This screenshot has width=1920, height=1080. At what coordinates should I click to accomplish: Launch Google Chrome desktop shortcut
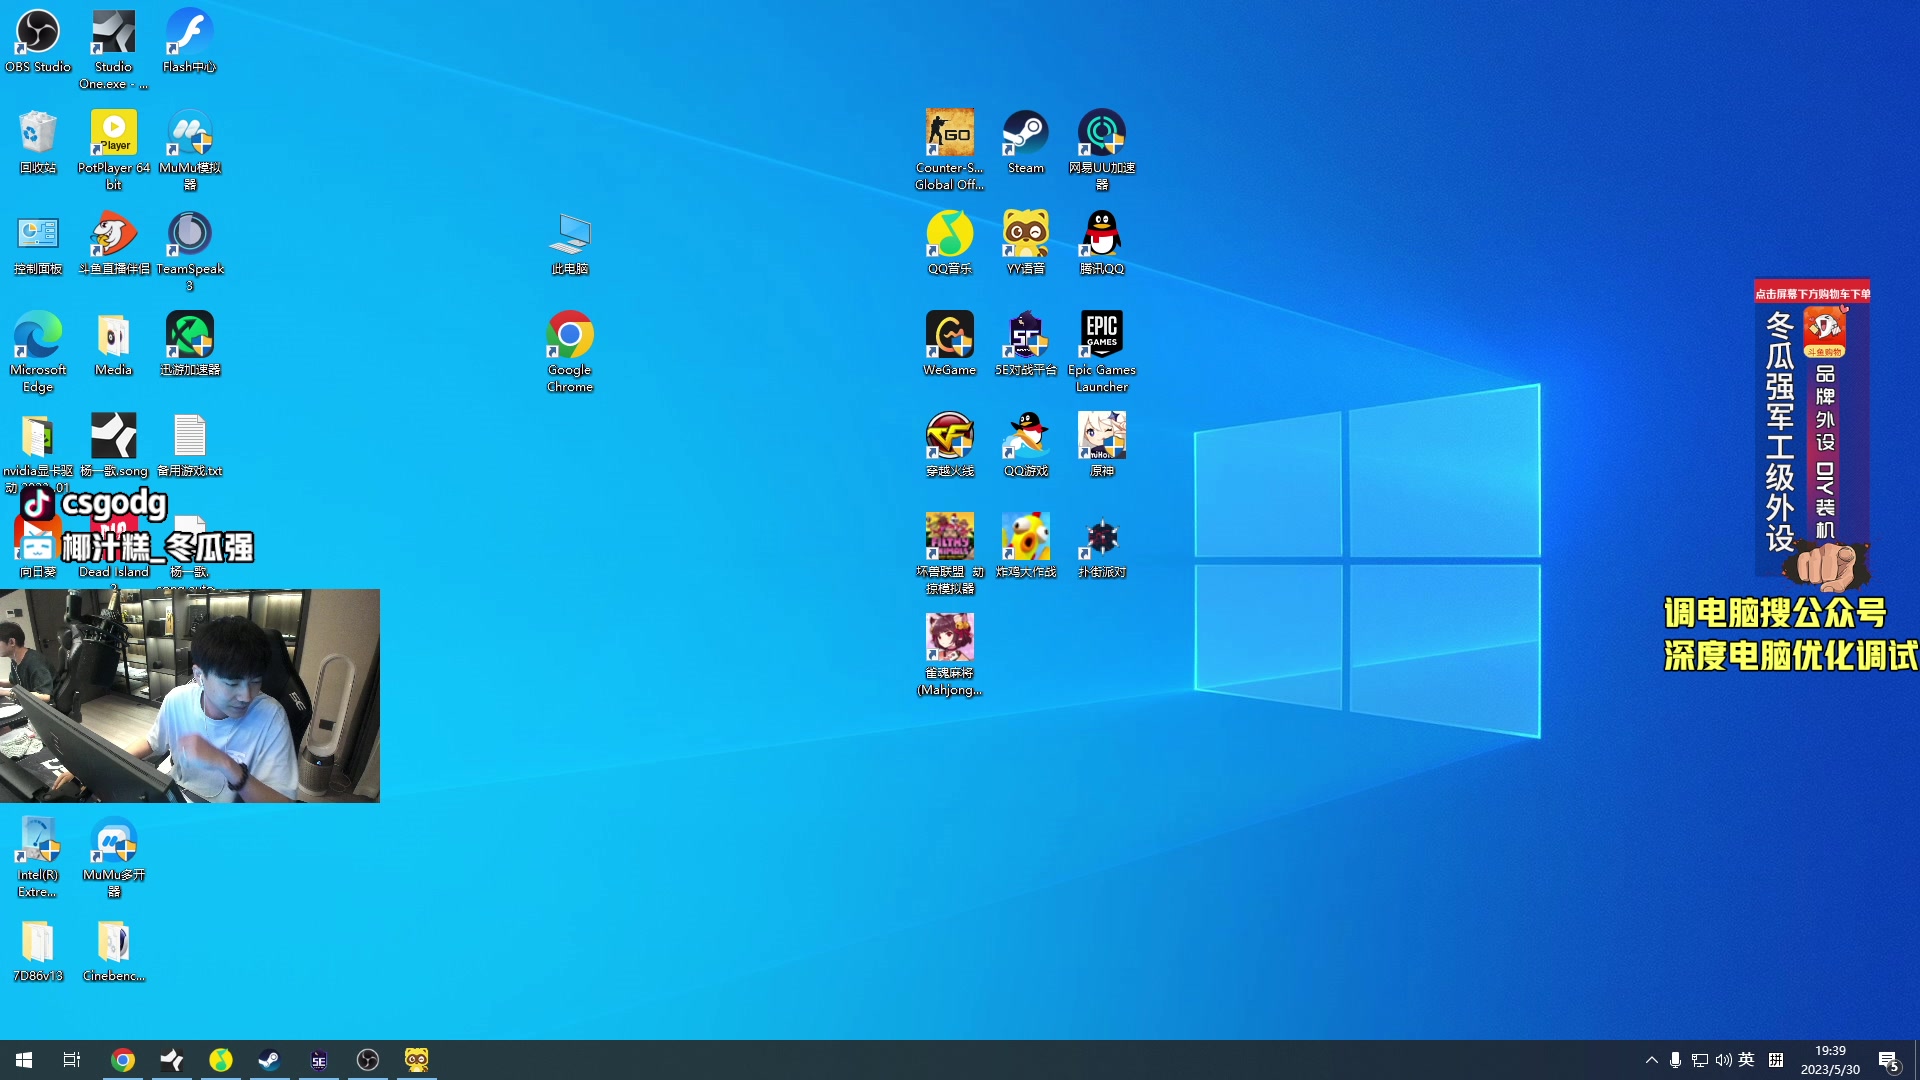click(570, 352)
